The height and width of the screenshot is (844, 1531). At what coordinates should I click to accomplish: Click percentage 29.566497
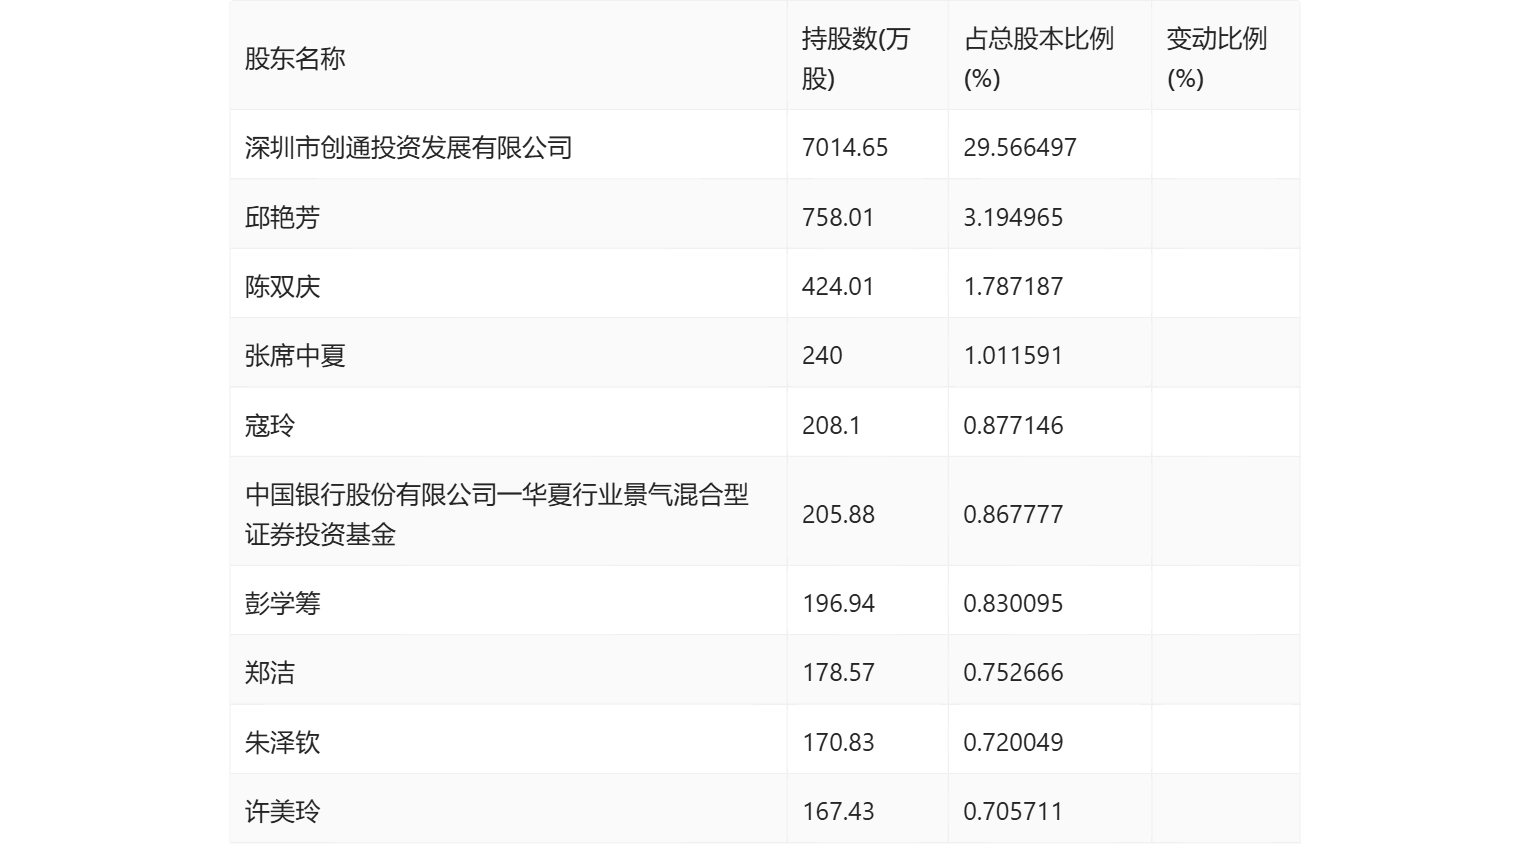[x=1020, y=148]
